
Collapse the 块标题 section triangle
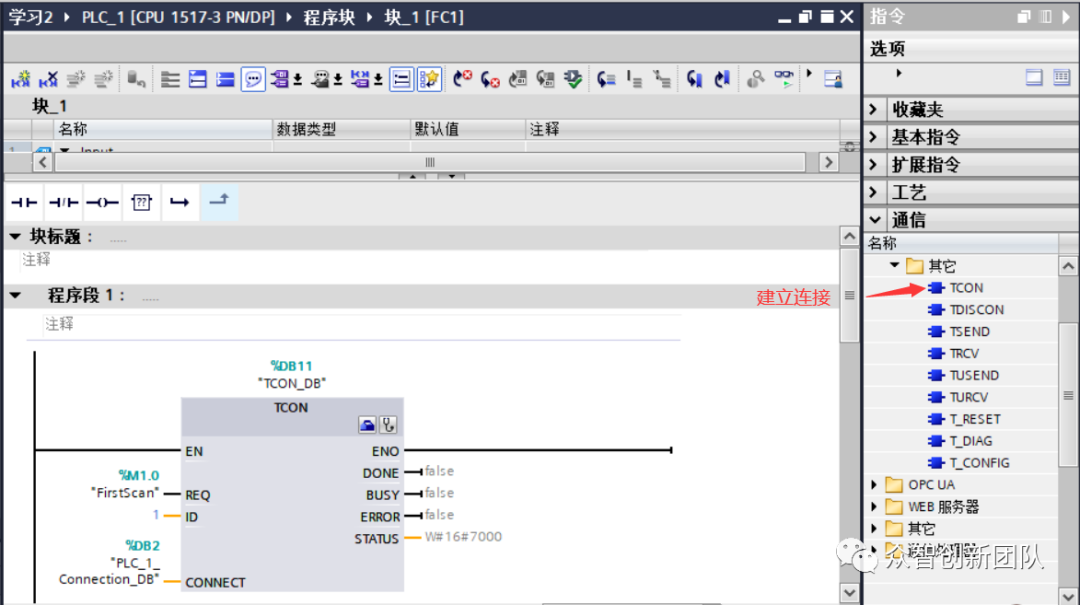tap(14, 236)
